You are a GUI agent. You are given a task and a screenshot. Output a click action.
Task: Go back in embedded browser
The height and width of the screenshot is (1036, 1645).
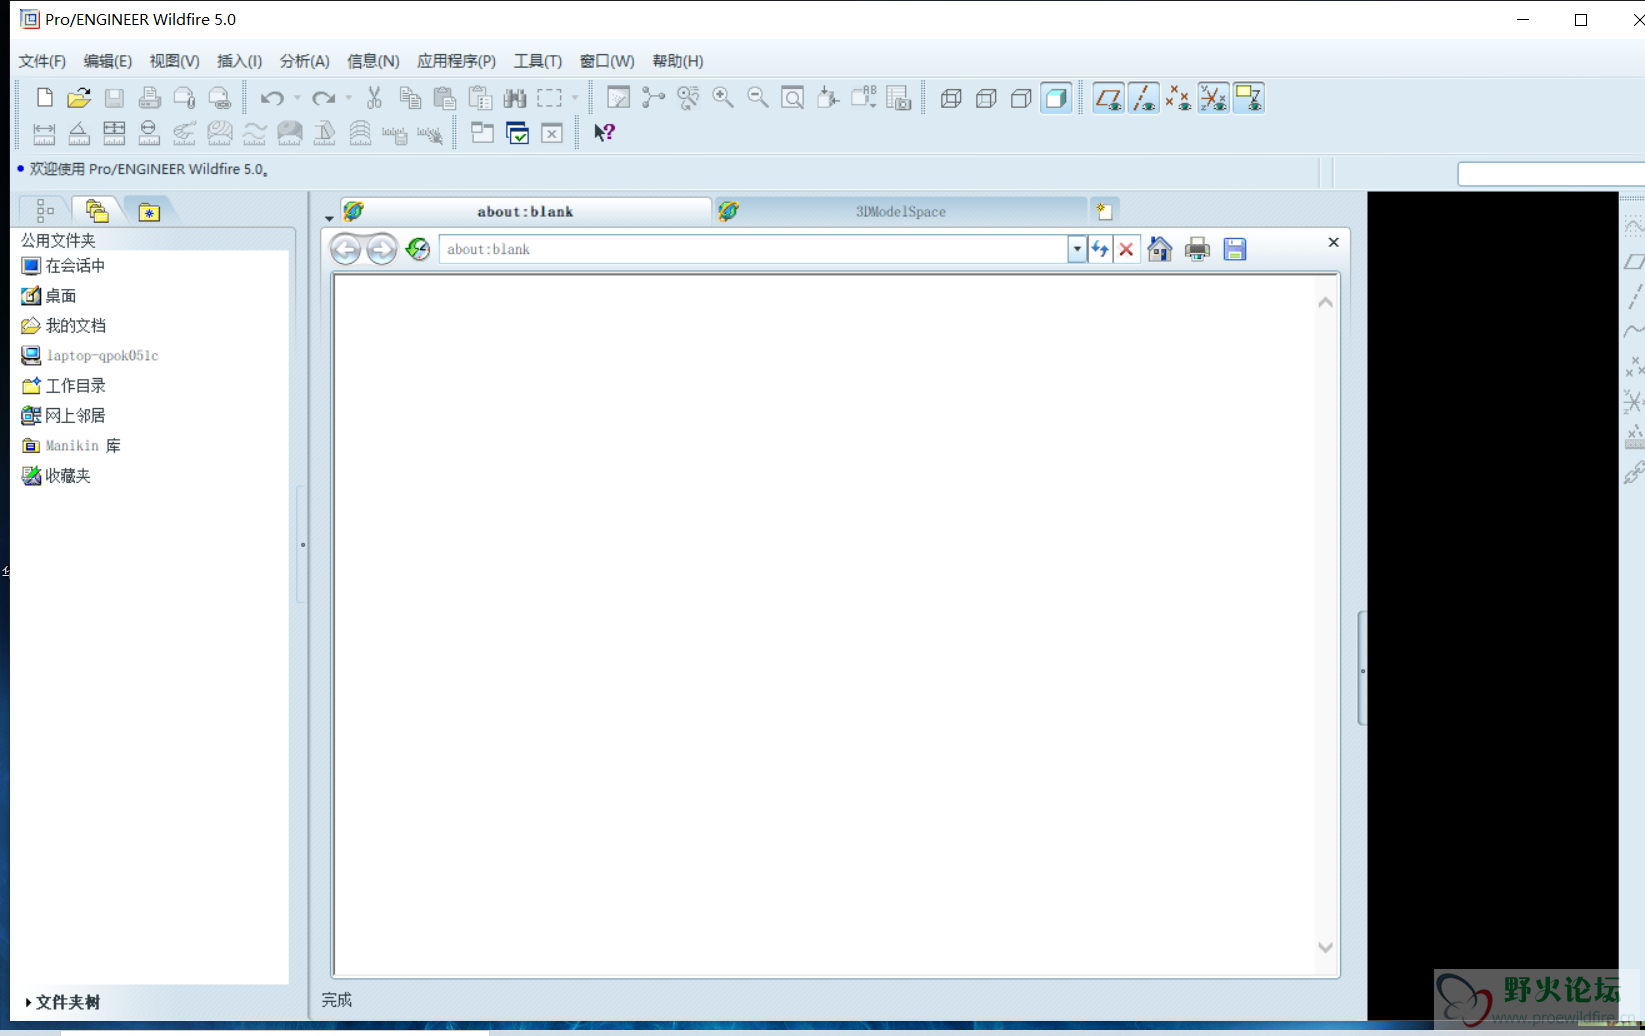tap(346, 249)
